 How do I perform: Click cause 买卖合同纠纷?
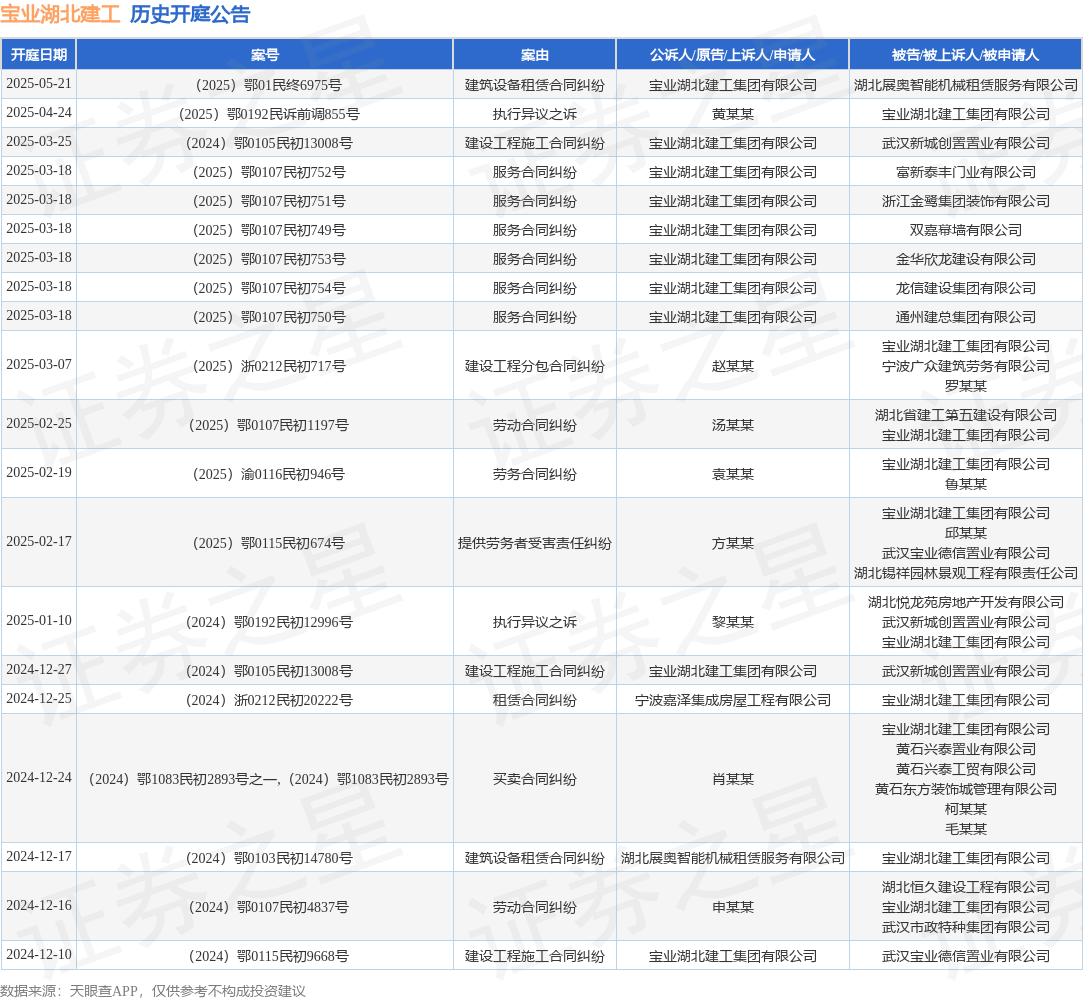pyautogui.click(x=535, y=779)
